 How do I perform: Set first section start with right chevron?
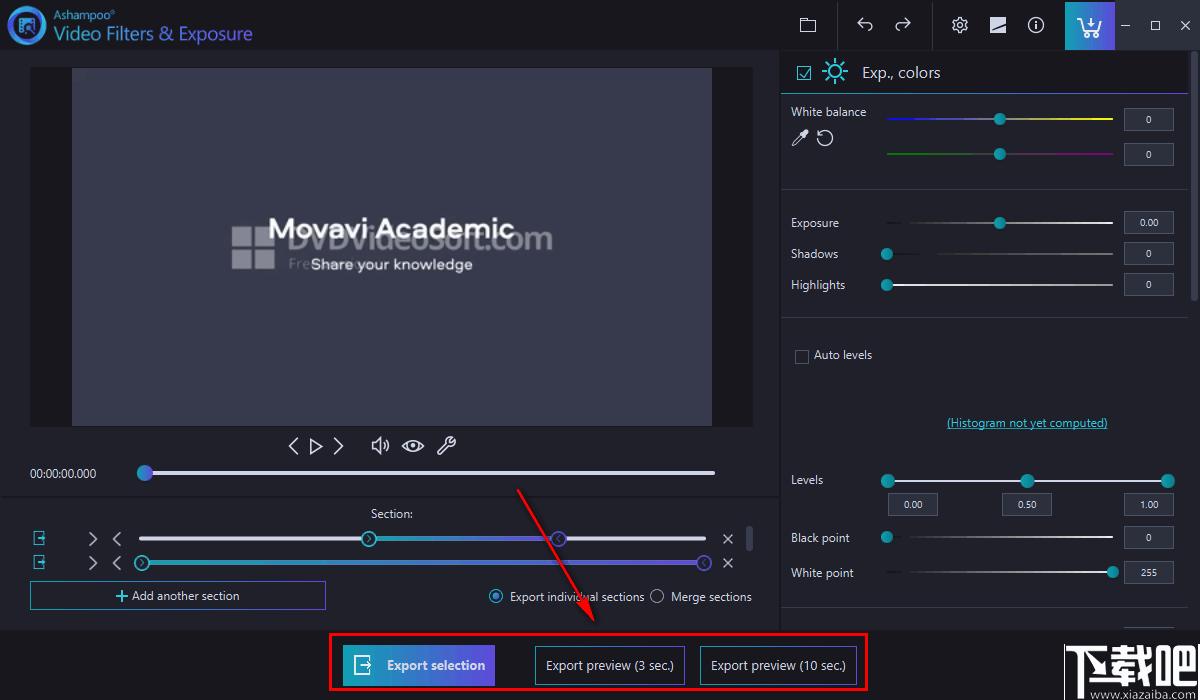[x=93, y=539]
